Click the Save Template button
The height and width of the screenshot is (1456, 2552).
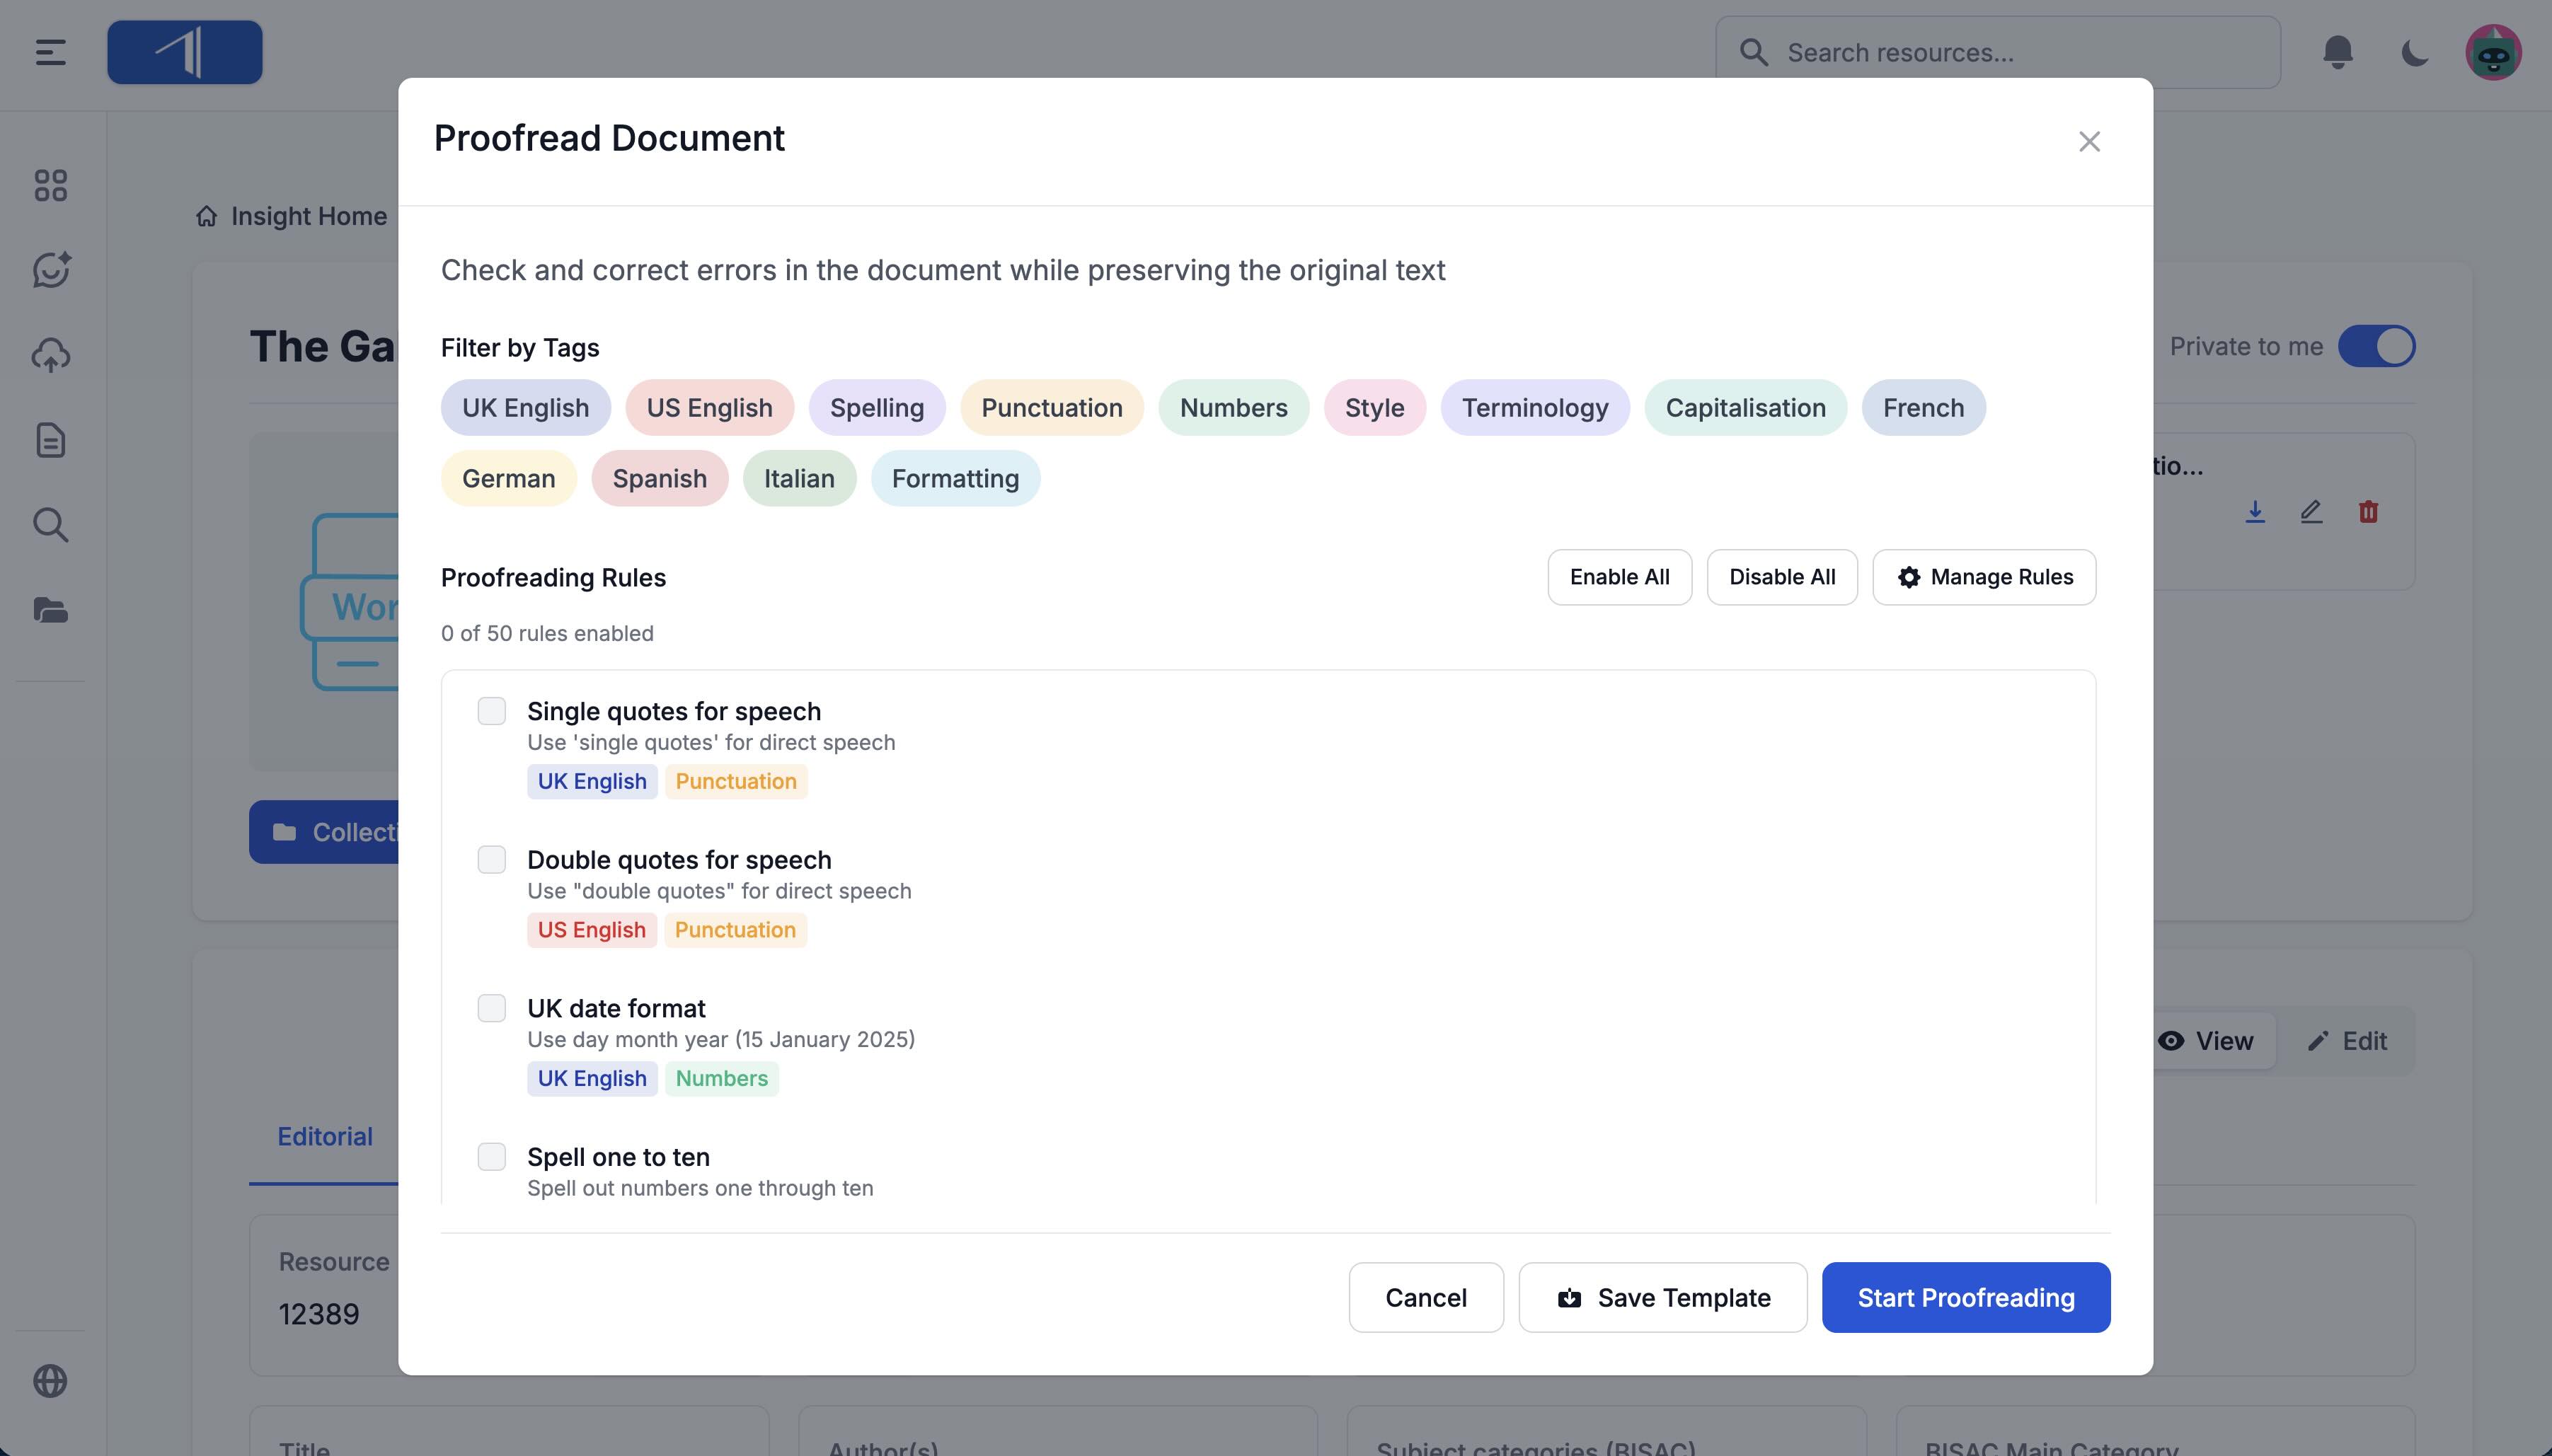tap(1662, 1298)
